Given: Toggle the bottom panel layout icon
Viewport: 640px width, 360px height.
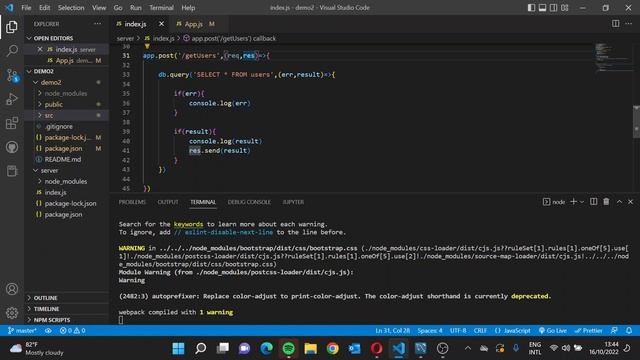Looking at the screenshot, I should click(x=542, y=8).
